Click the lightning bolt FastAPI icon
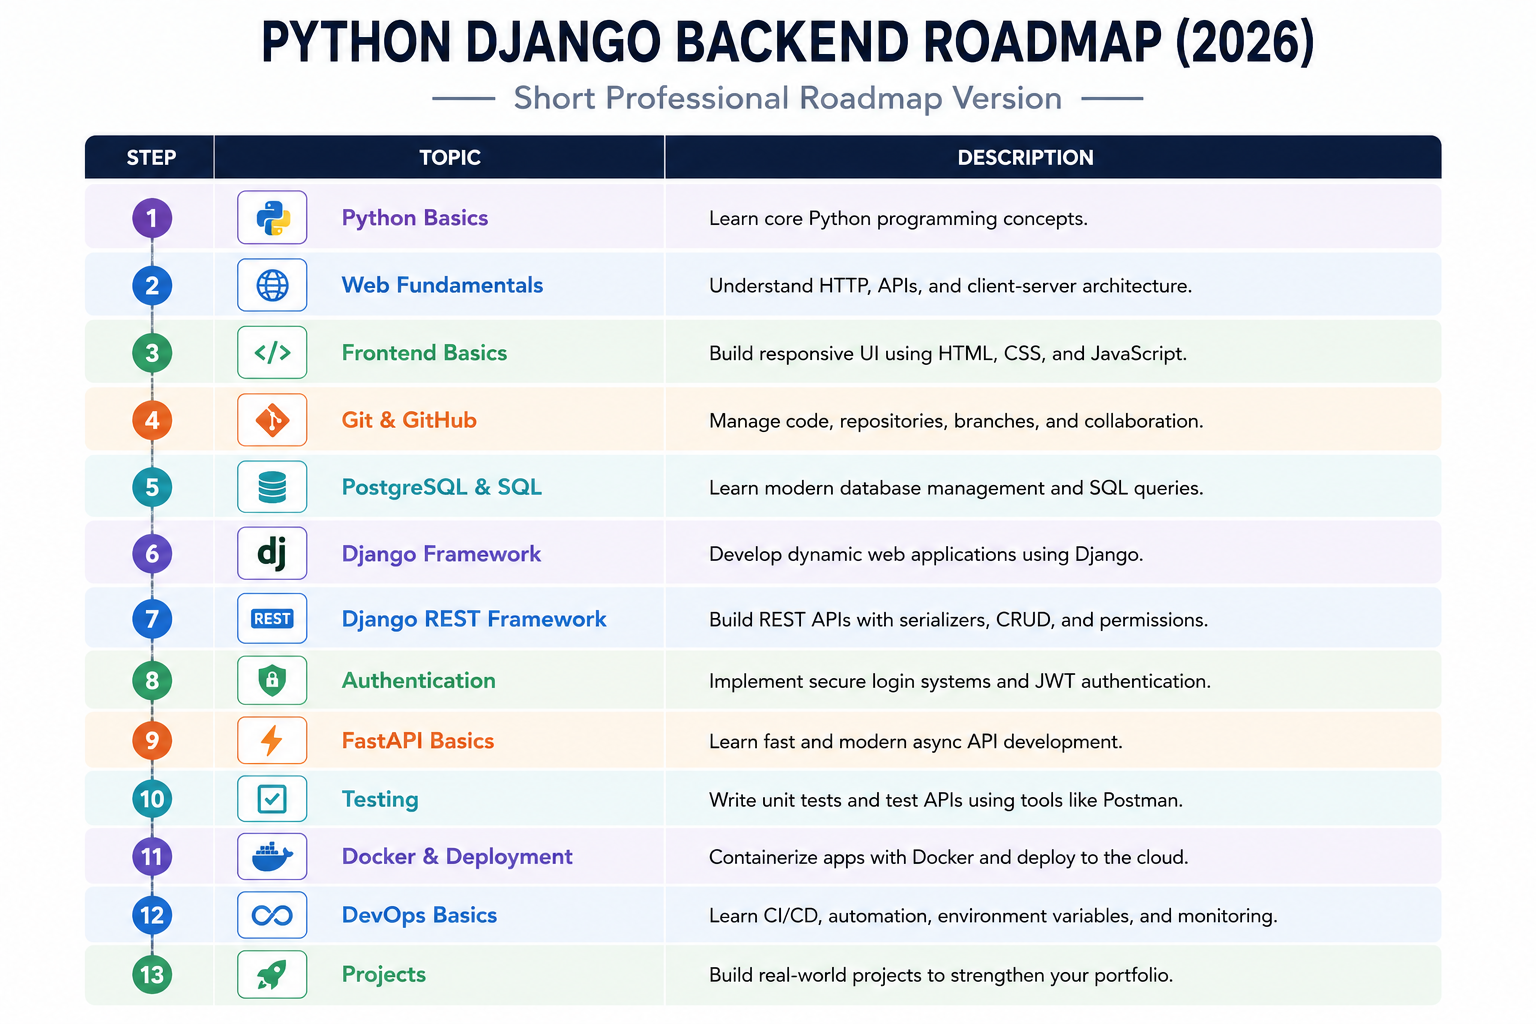1536x1024 pixels. 272,740
